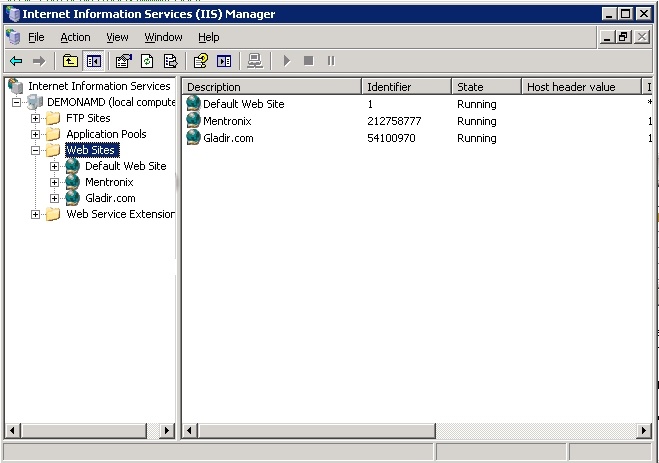Click the Export List toolbar icon
Image resolution: width=659 pixels, height=463 pixels.
170,61
